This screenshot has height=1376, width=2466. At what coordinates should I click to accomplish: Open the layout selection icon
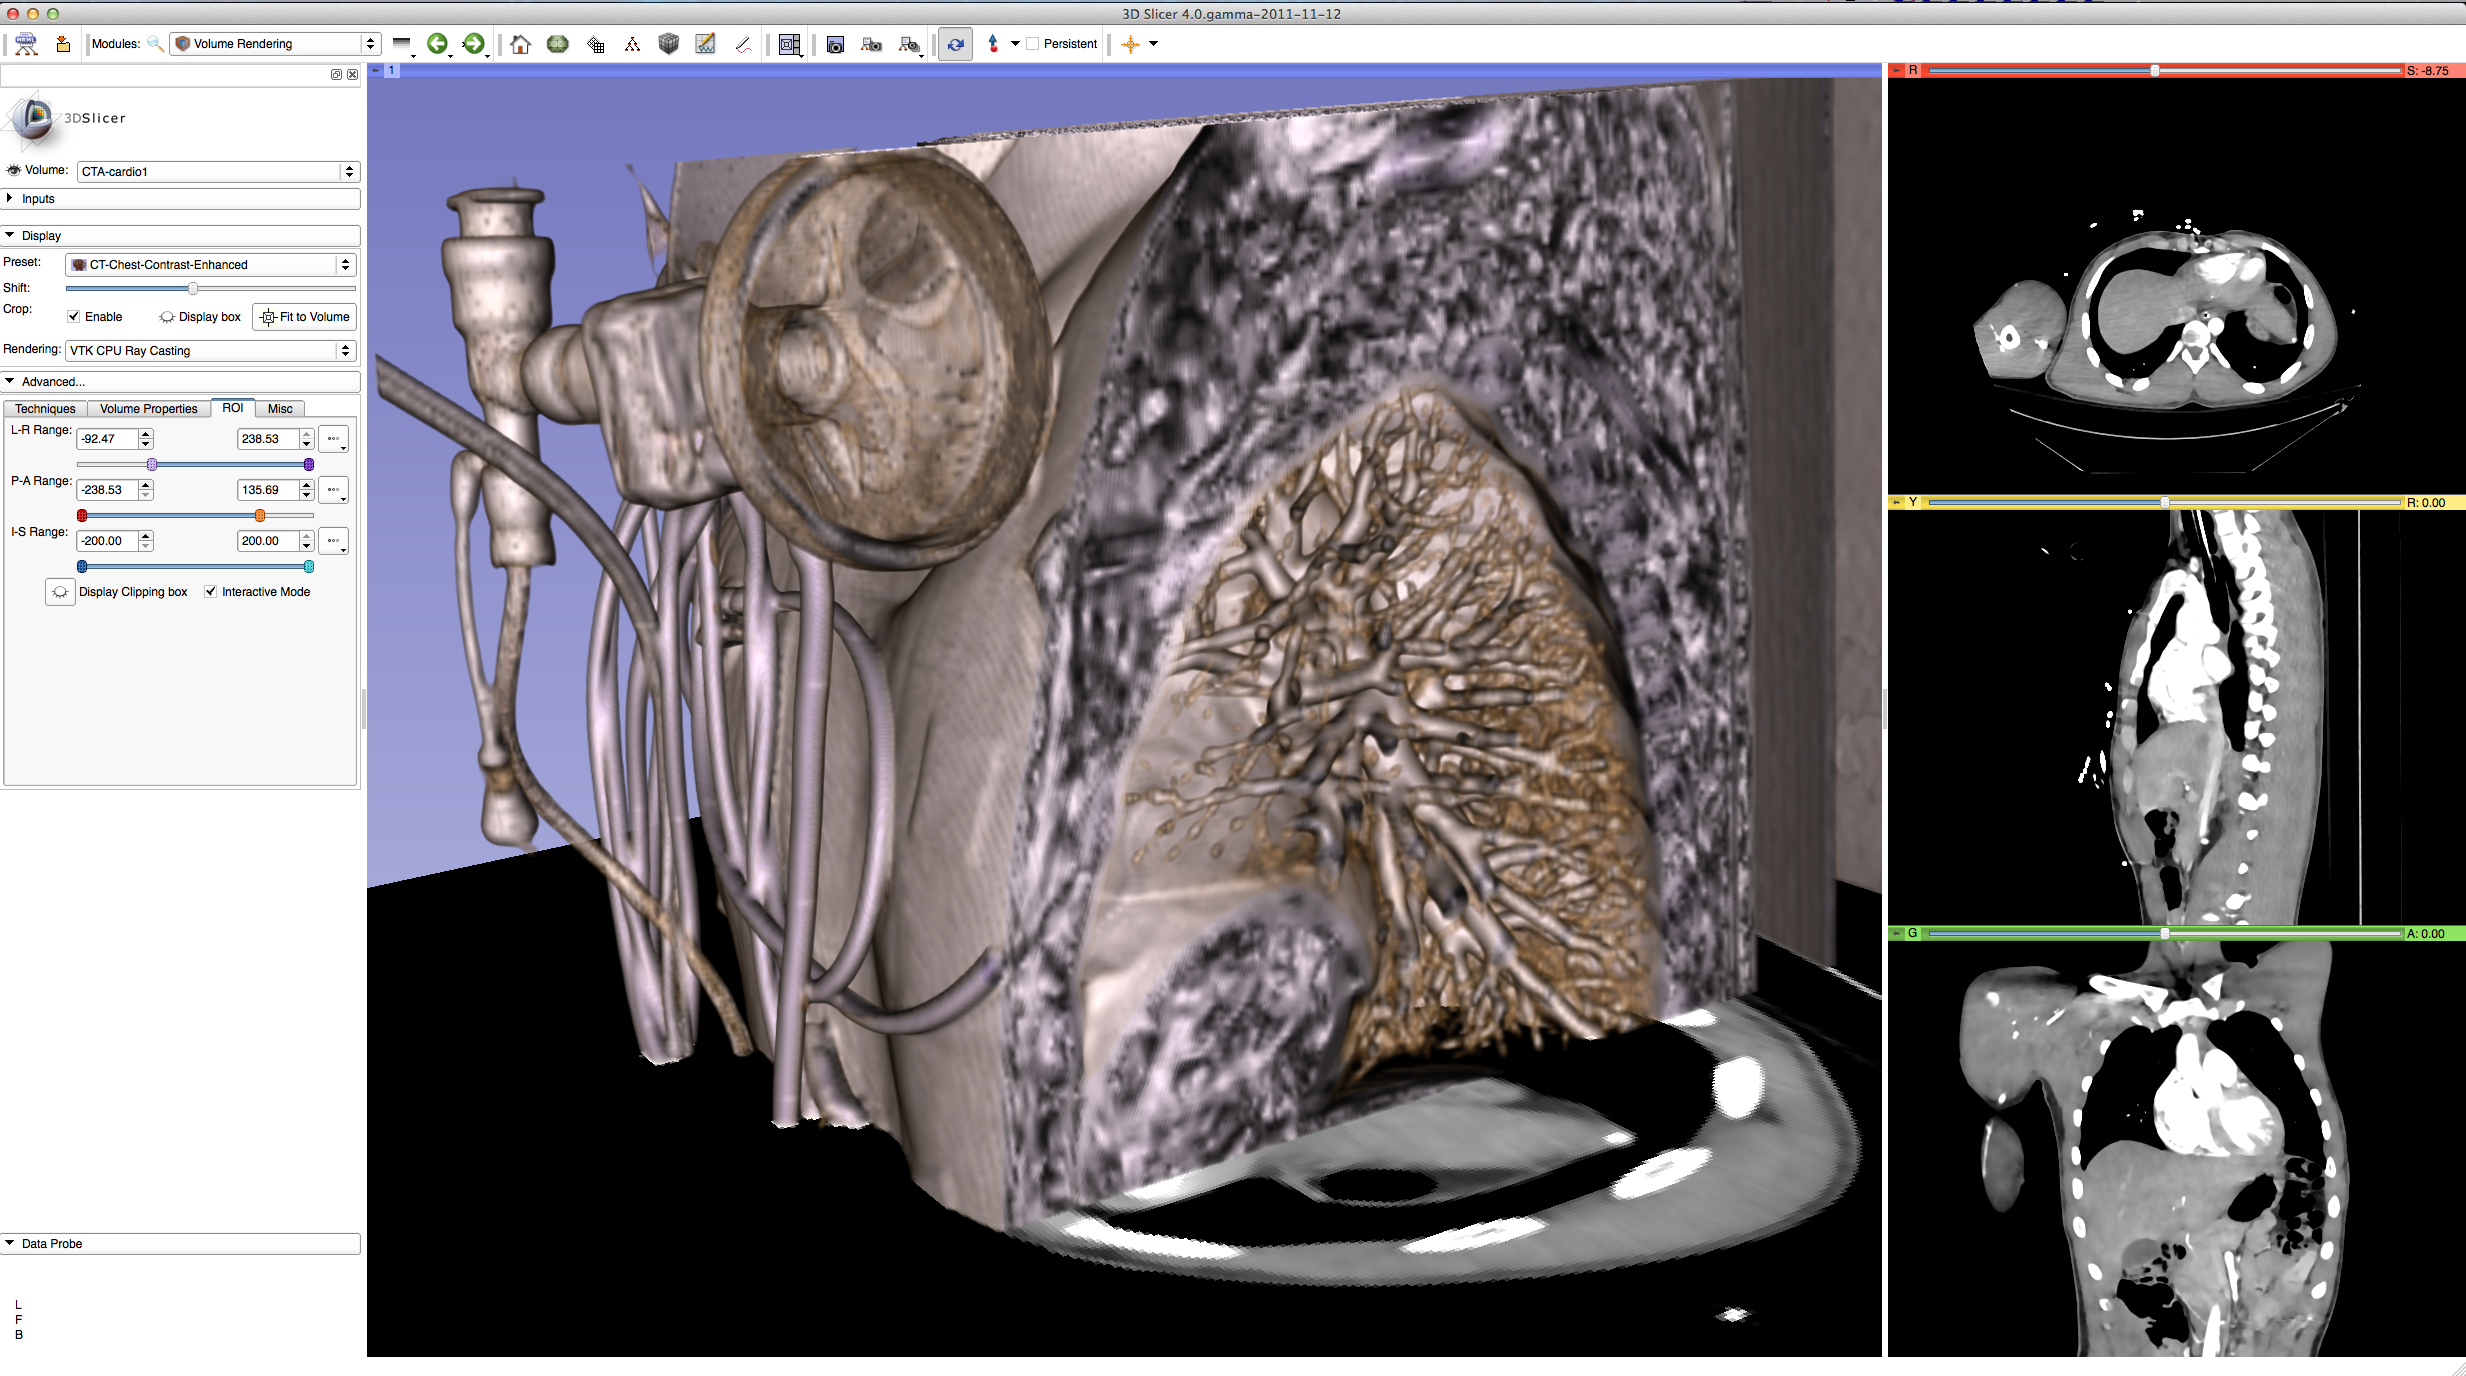789,44
